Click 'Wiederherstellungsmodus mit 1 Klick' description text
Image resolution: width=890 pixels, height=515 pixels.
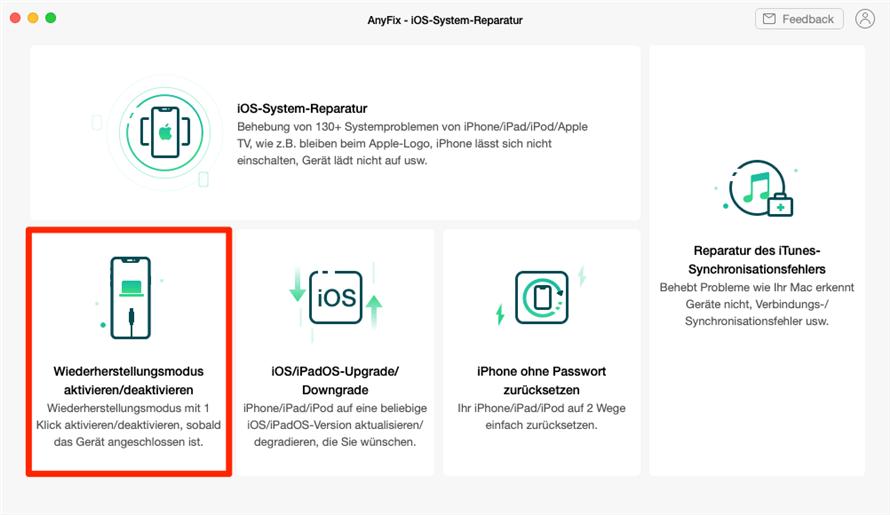click(x=128, y=425)
